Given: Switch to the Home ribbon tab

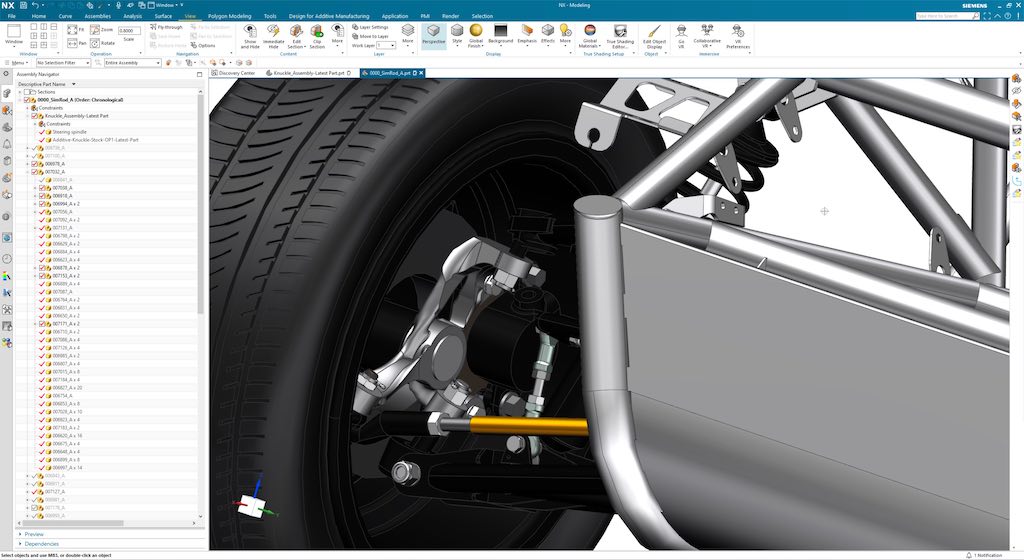Looking at the screenshot, I should (x=39, y=16).
